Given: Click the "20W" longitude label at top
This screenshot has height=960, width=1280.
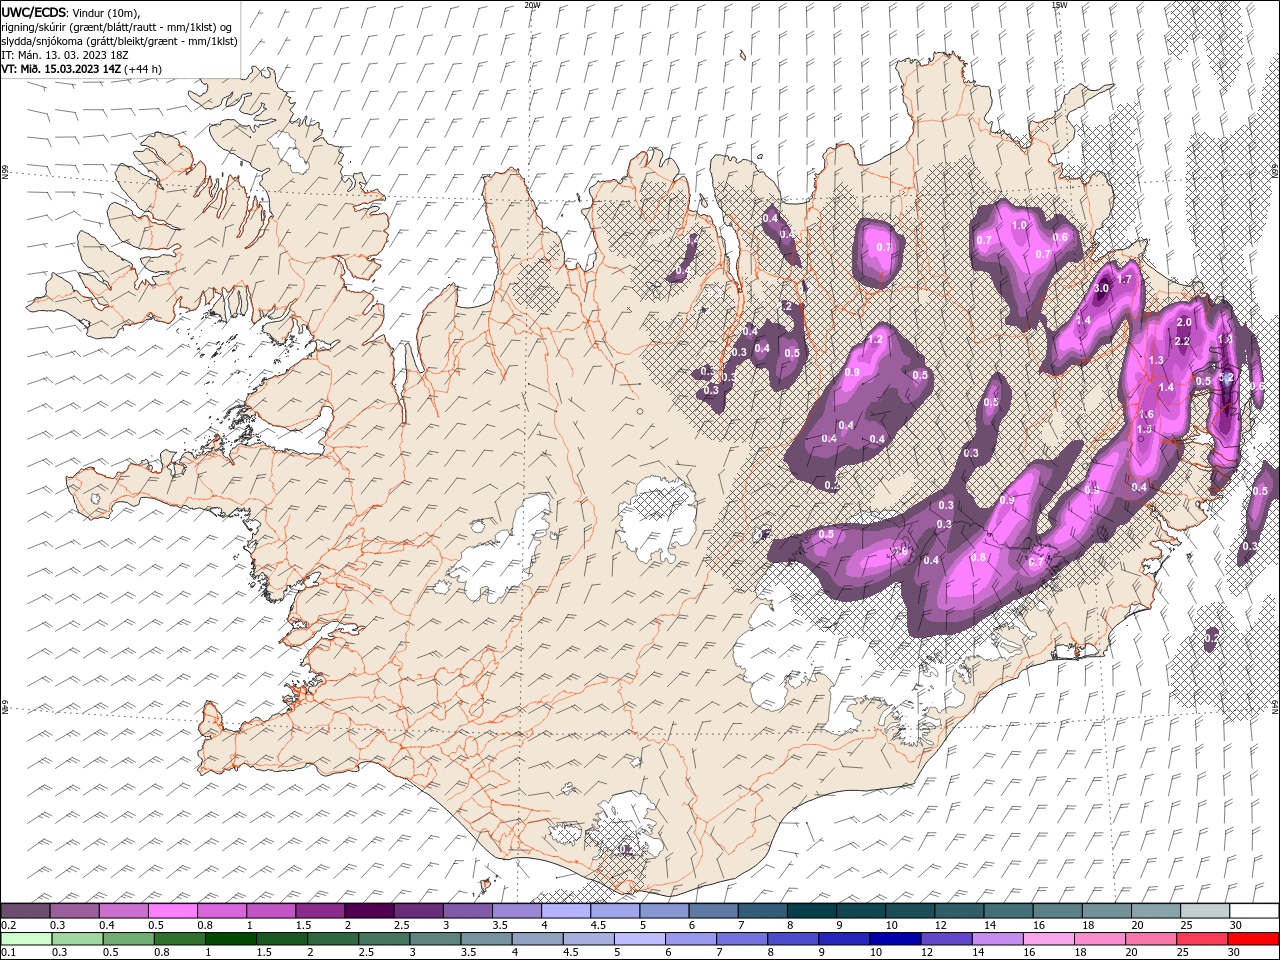Looking at the screenshot, I should (531, 5).
